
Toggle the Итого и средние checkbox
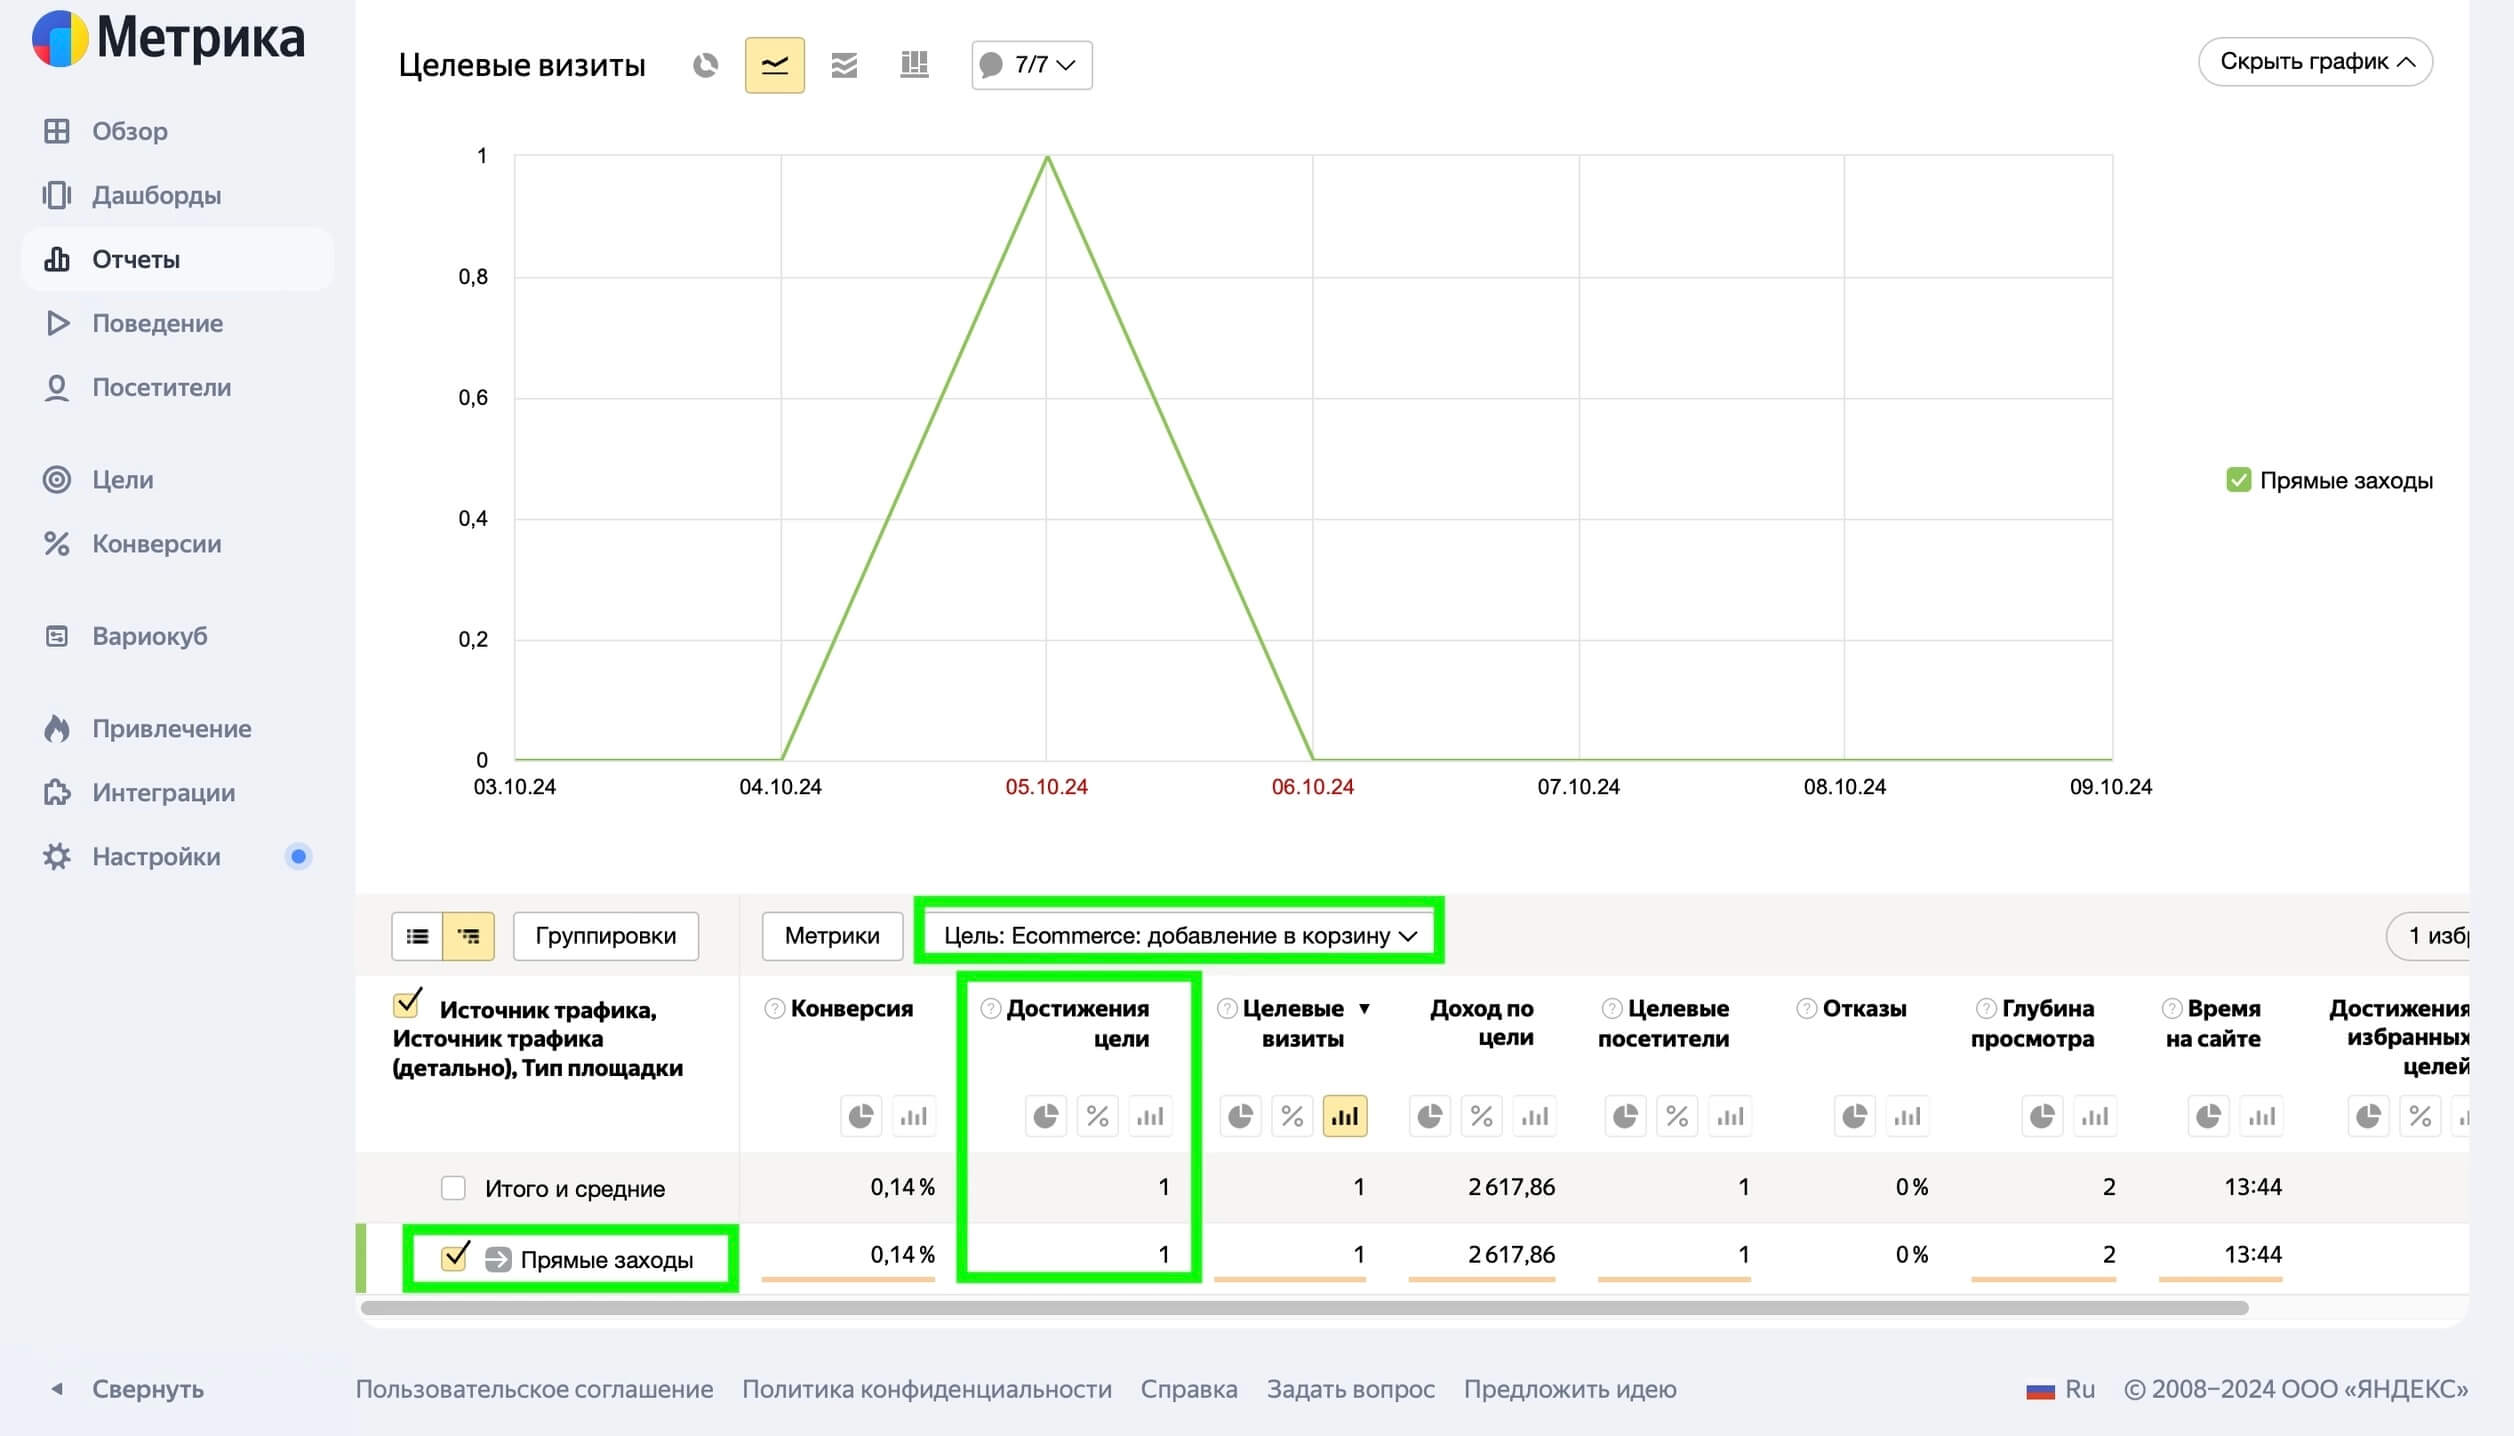point(454,1188)
